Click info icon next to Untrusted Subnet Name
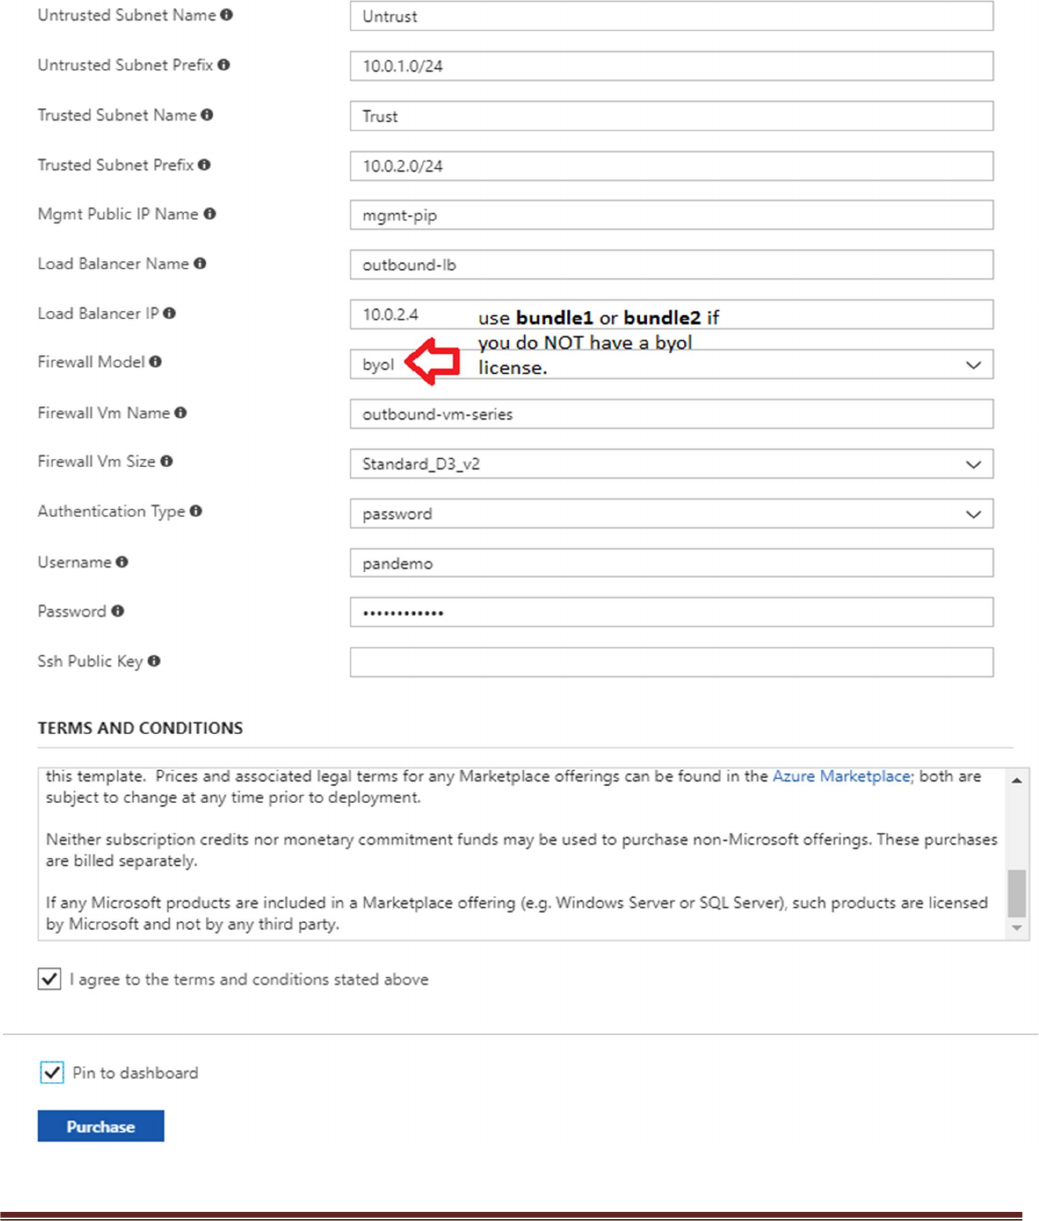This screenshot has height=1221, width=1039. pyautogui.click(x=227, y=15)
